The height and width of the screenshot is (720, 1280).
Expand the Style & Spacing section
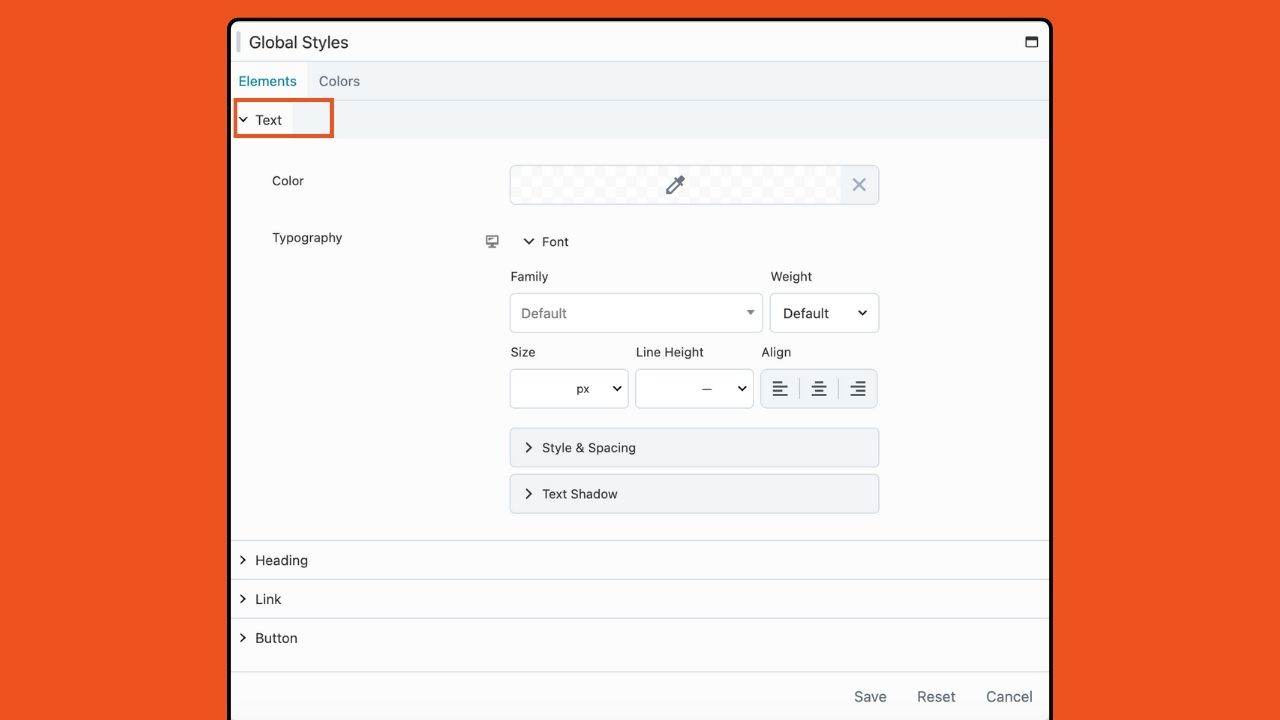tap(694, 448)
